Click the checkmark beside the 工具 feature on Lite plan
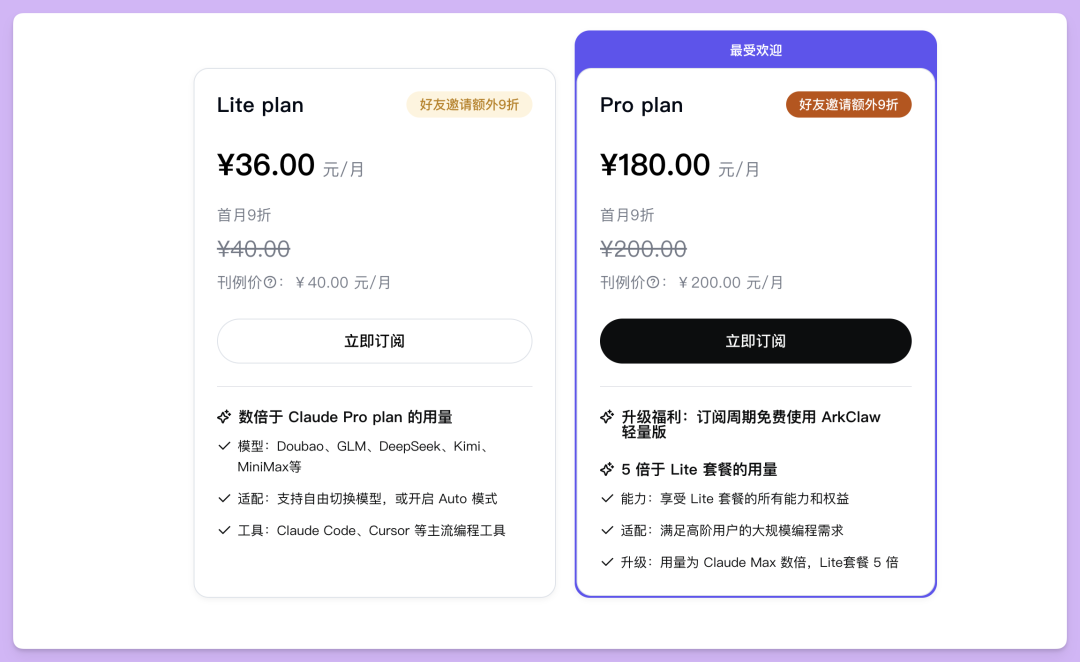Image resolution: width=1080 pixels, height=662 pixels. tap(224, 530)
